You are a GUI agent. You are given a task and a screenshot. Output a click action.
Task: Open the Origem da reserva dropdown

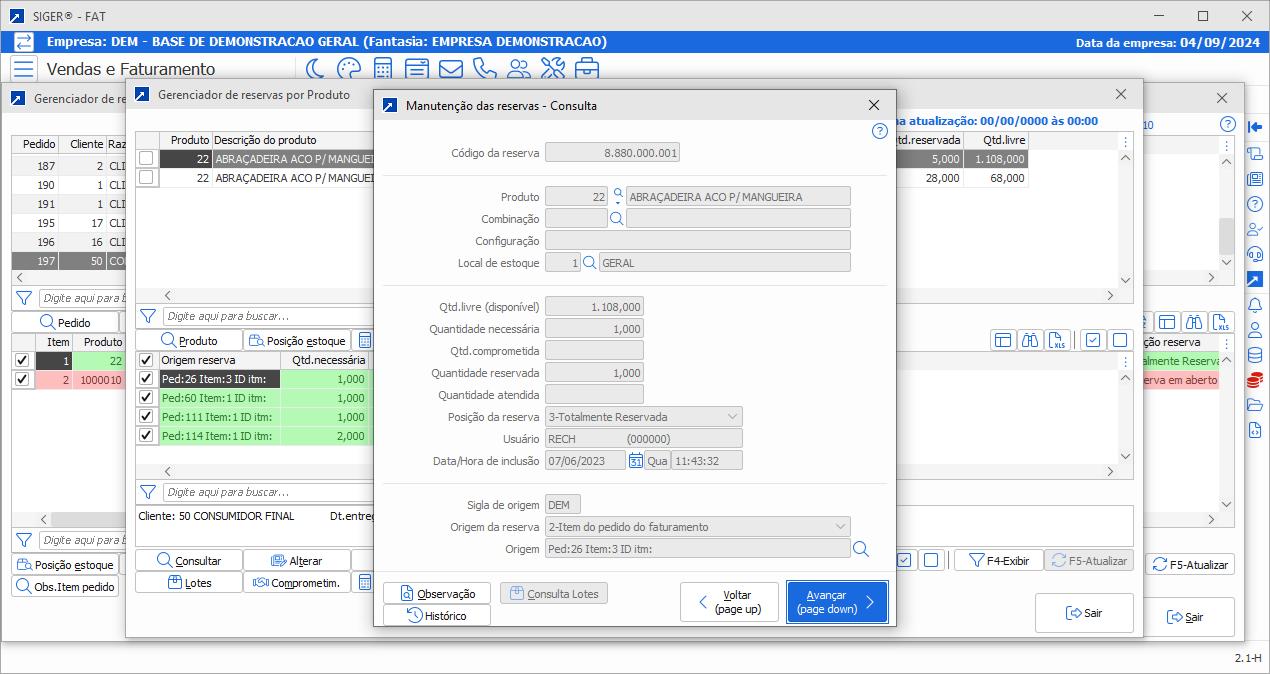click(839, 527)
